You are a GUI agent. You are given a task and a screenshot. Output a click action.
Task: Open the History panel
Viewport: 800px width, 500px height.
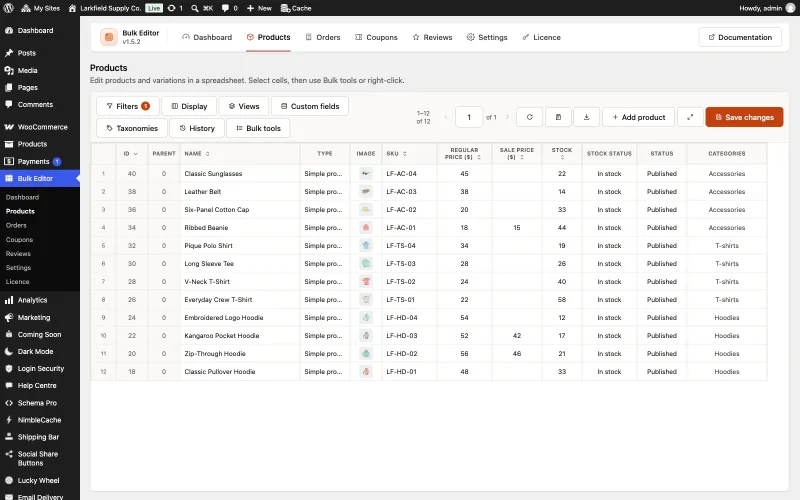point(197,128)
